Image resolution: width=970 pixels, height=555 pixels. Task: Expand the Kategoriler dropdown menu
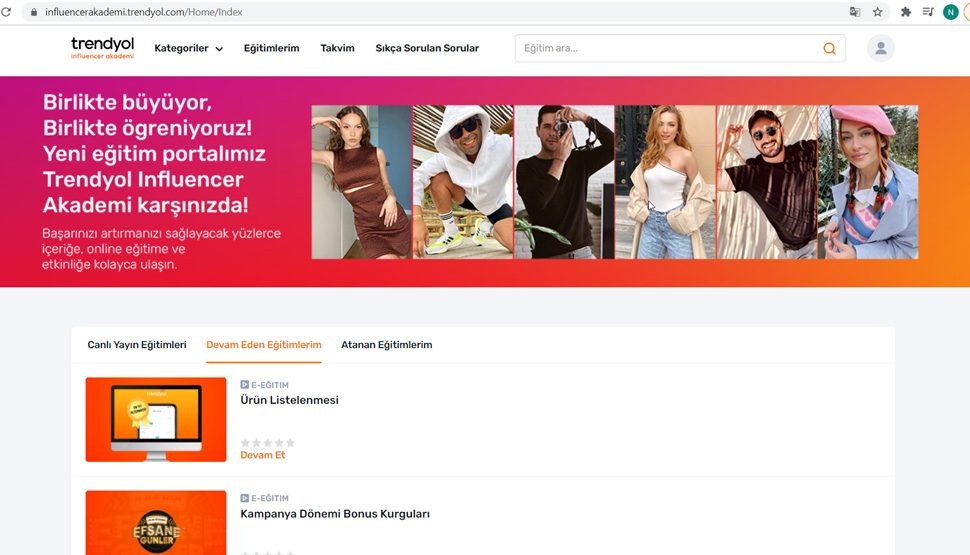(x=188, y=48)
